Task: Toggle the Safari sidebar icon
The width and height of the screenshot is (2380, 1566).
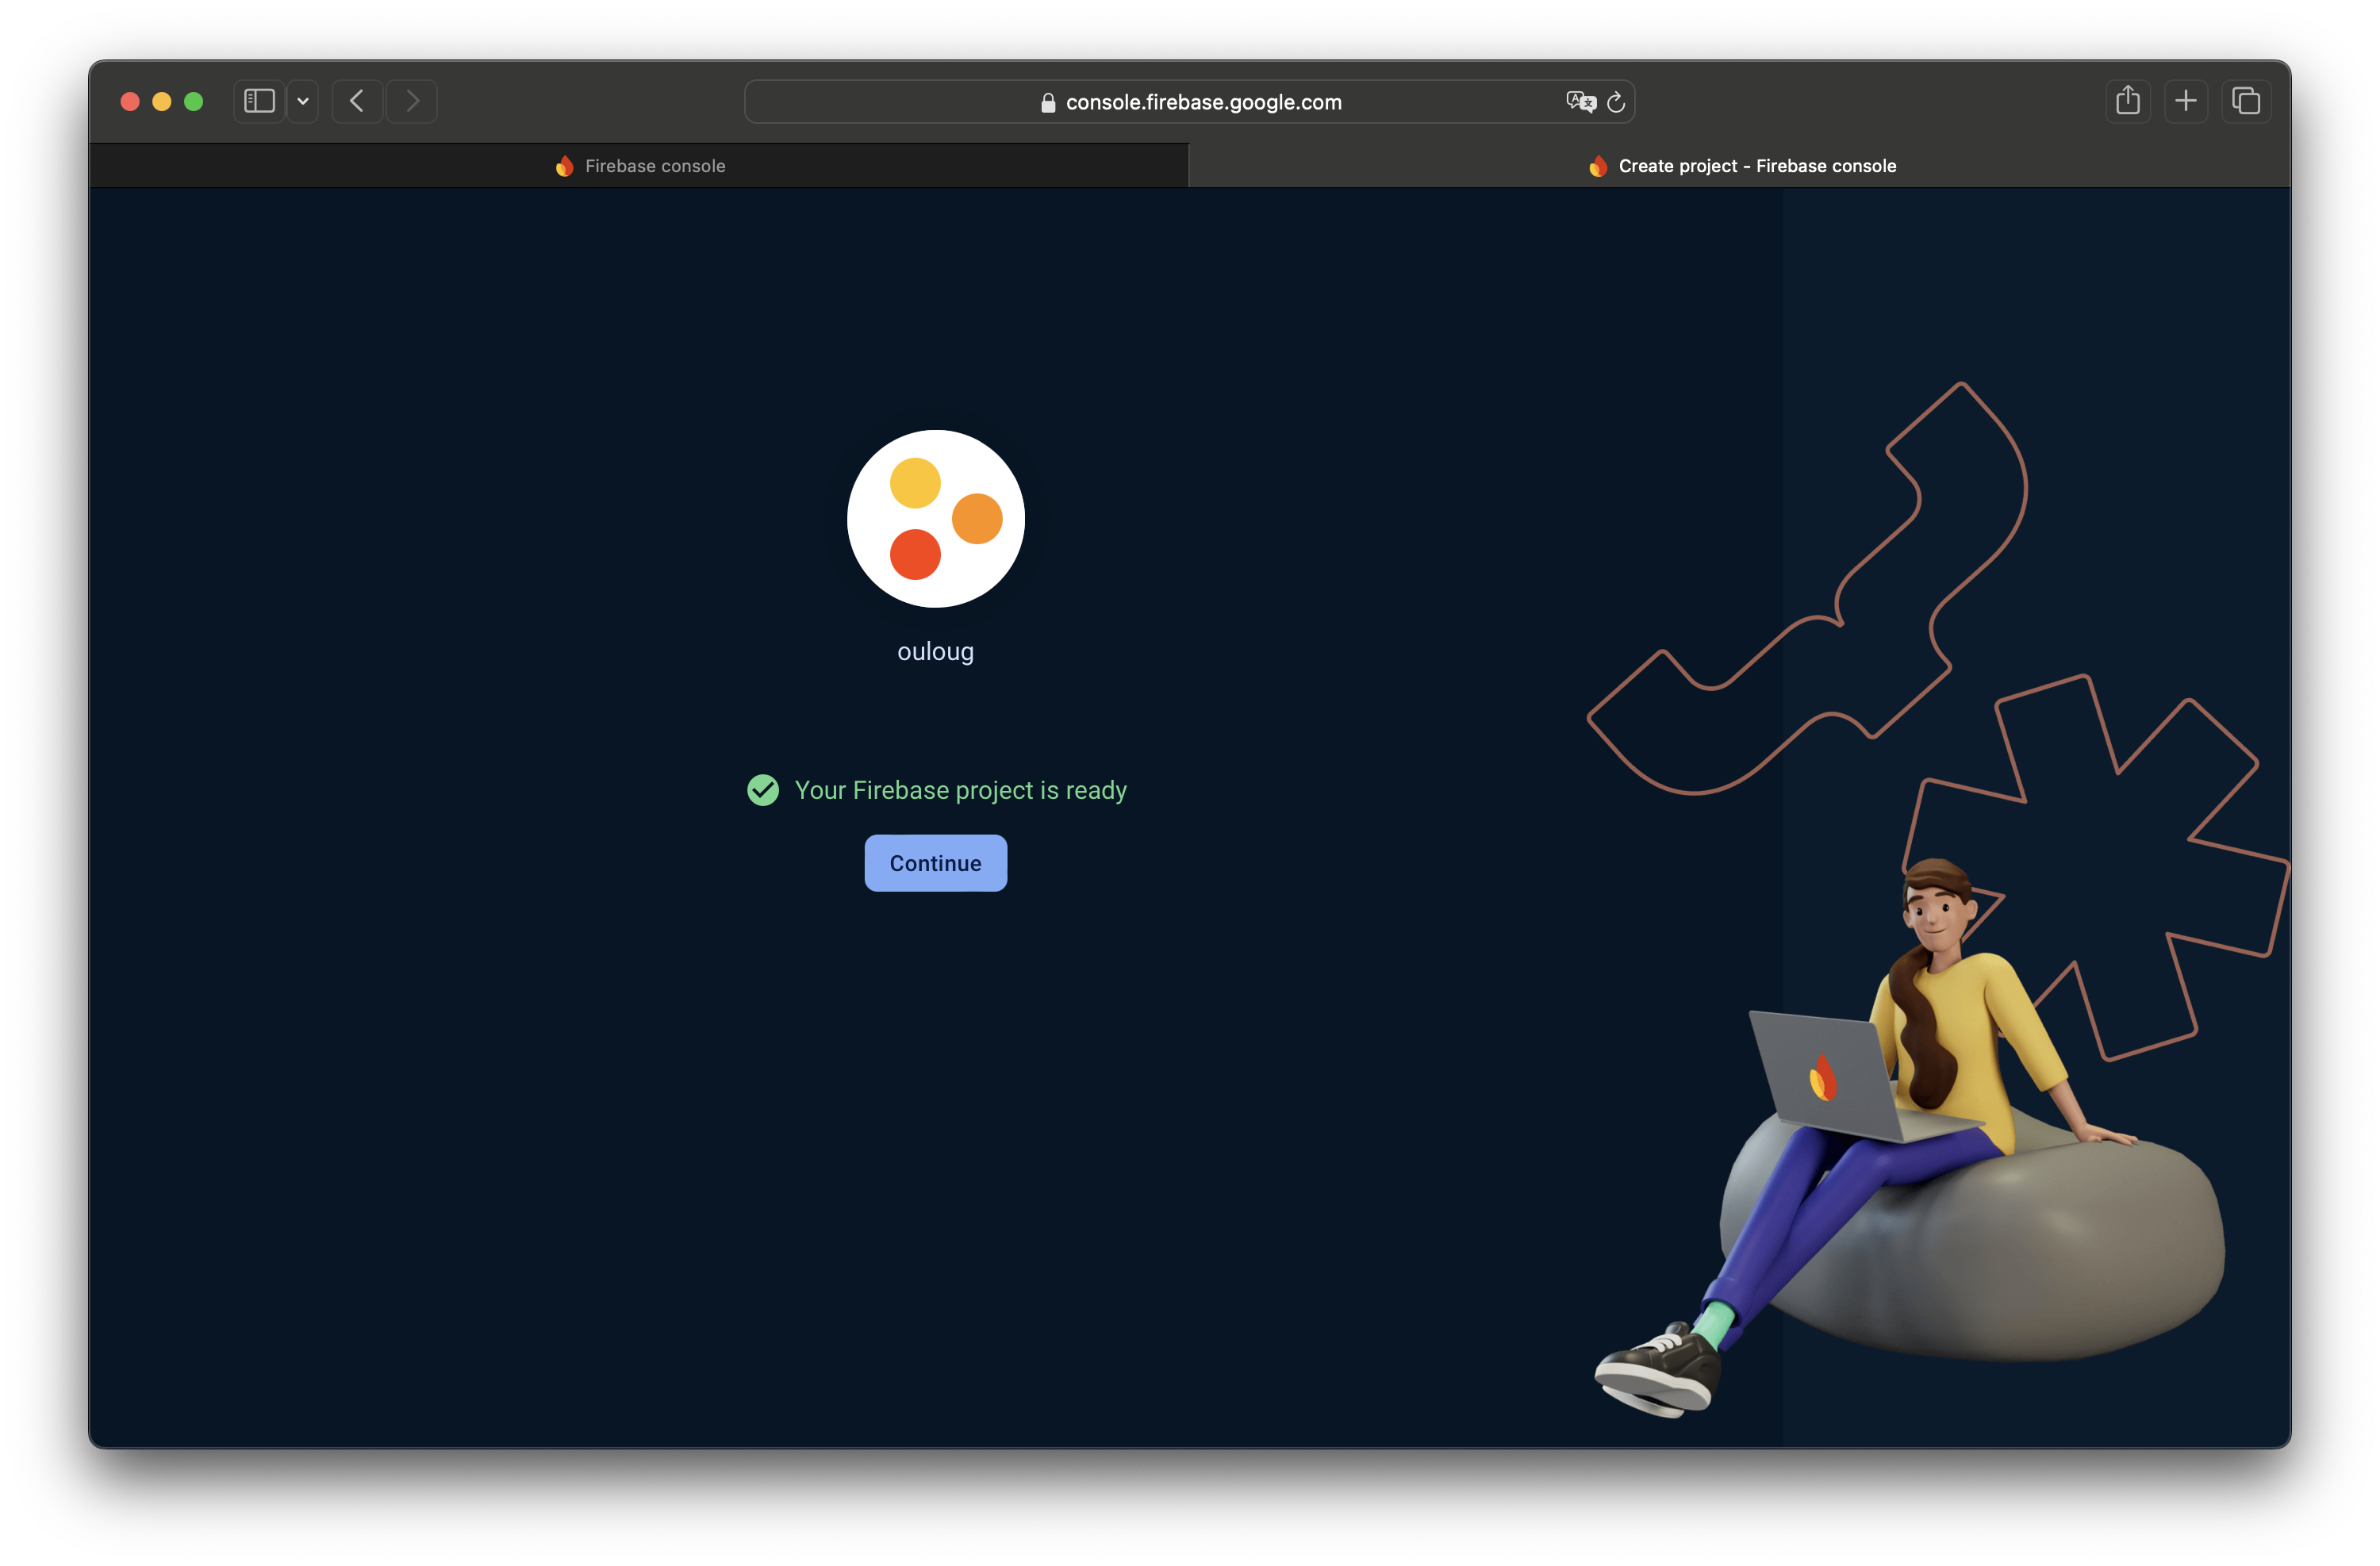Action: 259,101
